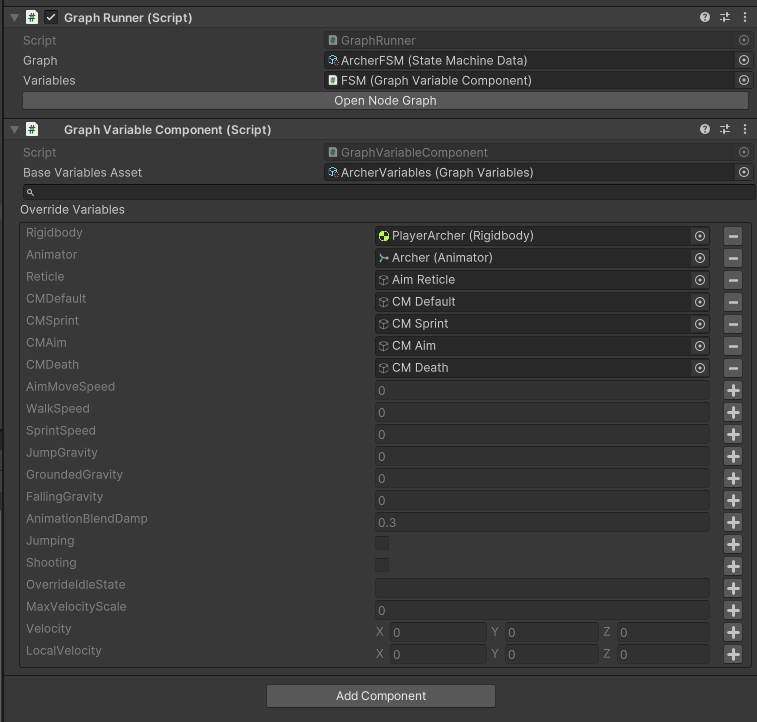This screenshot has width=757, height=722.
Task: Collapse Graph Variable Component foldout
Action: 14,129
